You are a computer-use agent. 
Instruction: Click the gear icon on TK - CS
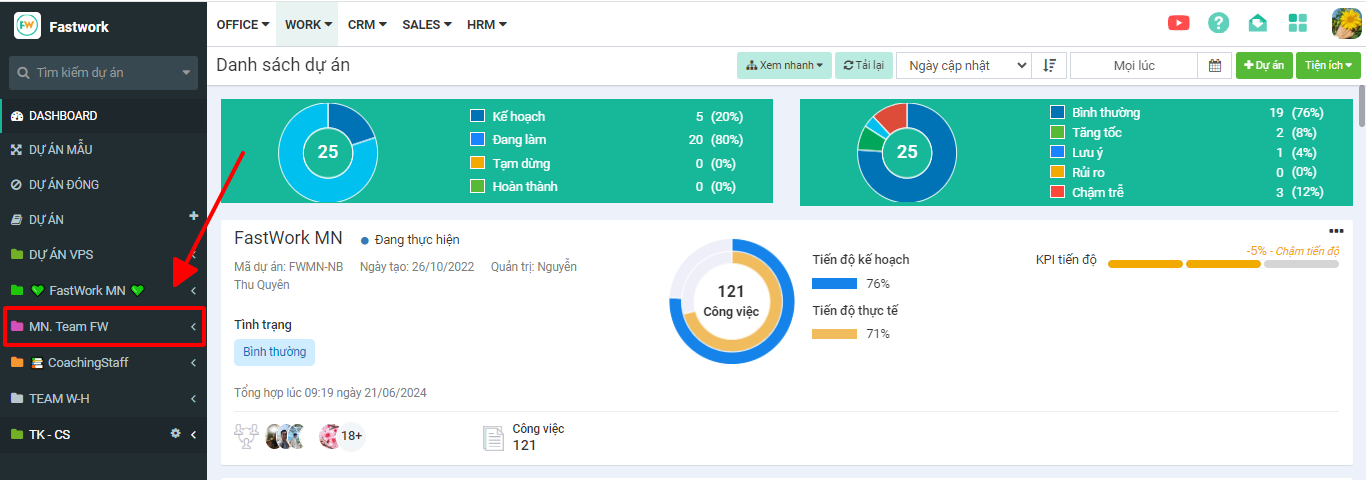click(x=176, y=434)
